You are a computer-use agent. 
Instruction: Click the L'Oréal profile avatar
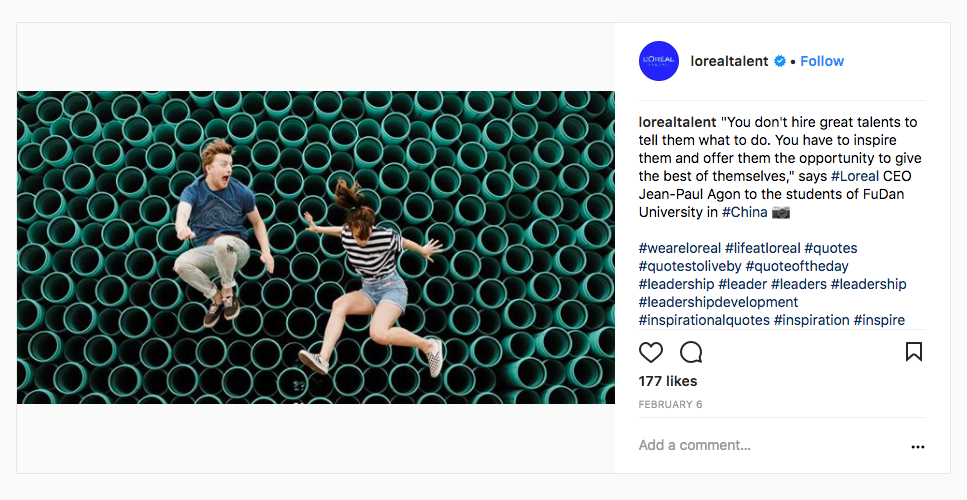pyautogui.click(x=659, y=61)
